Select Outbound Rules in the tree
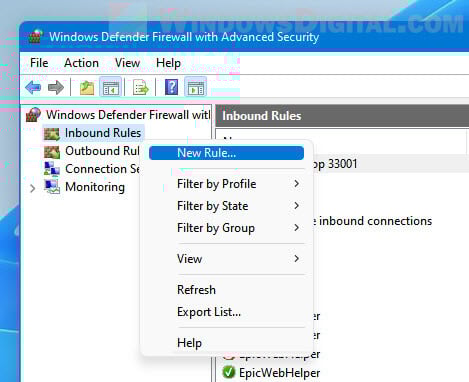 coord(102,151)
